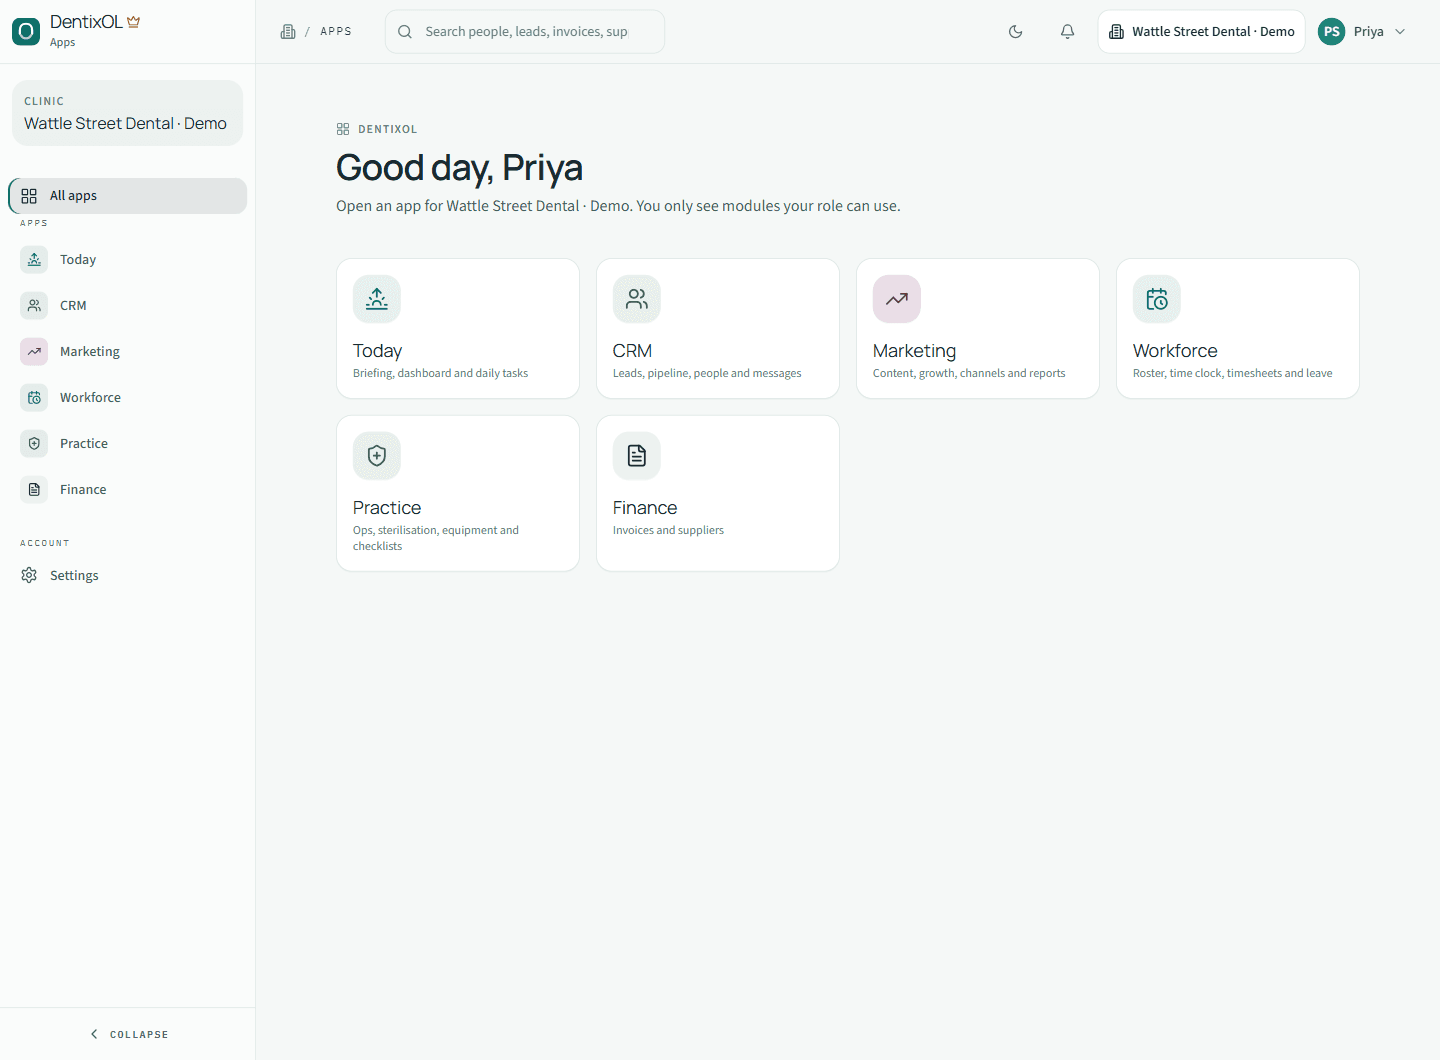Go to Practice in the sidebar
Image resolution: width=1440 pixels, height=1060 pixels.
coord(128,444)
